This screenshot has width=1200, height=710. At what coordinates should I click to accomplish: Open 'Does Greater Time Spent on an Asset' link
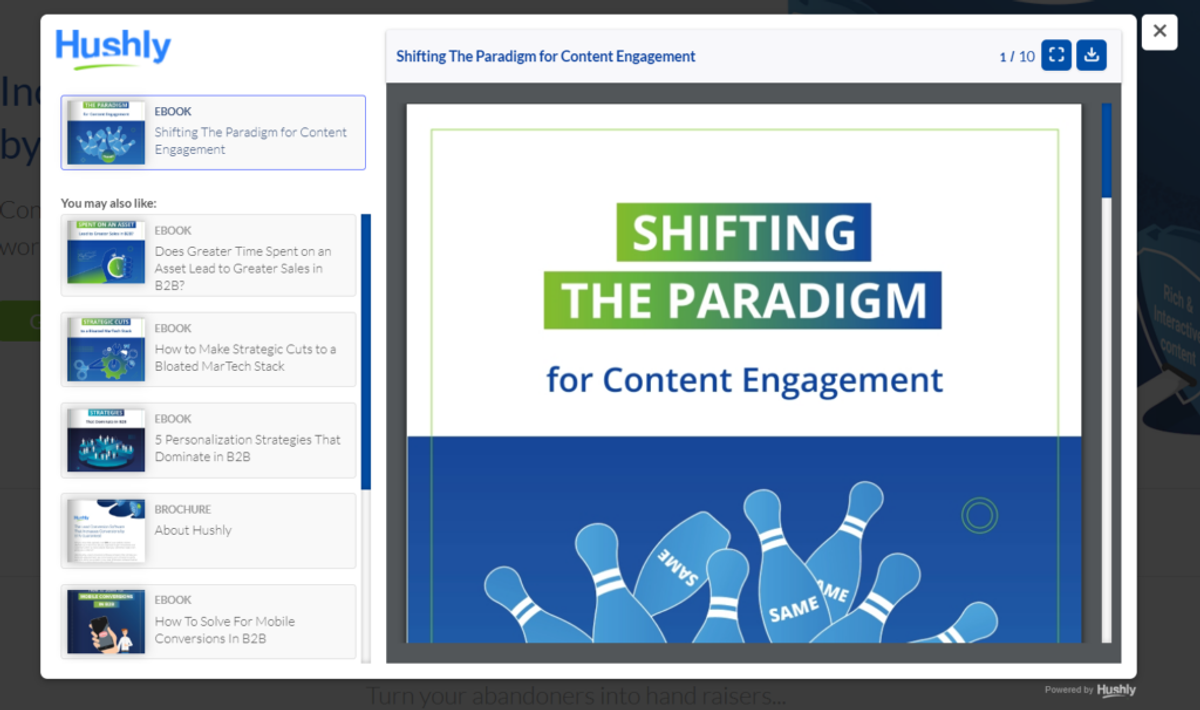pyautogui.click(x=243, y=268)
